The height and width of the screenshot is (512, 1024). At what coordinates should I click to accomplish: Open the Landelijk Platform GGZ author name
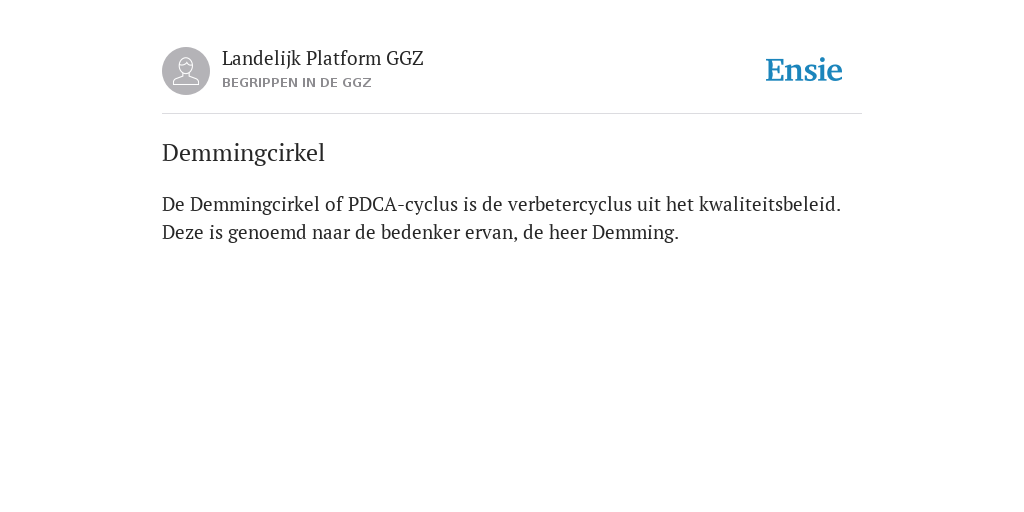[x=323, y=59]
